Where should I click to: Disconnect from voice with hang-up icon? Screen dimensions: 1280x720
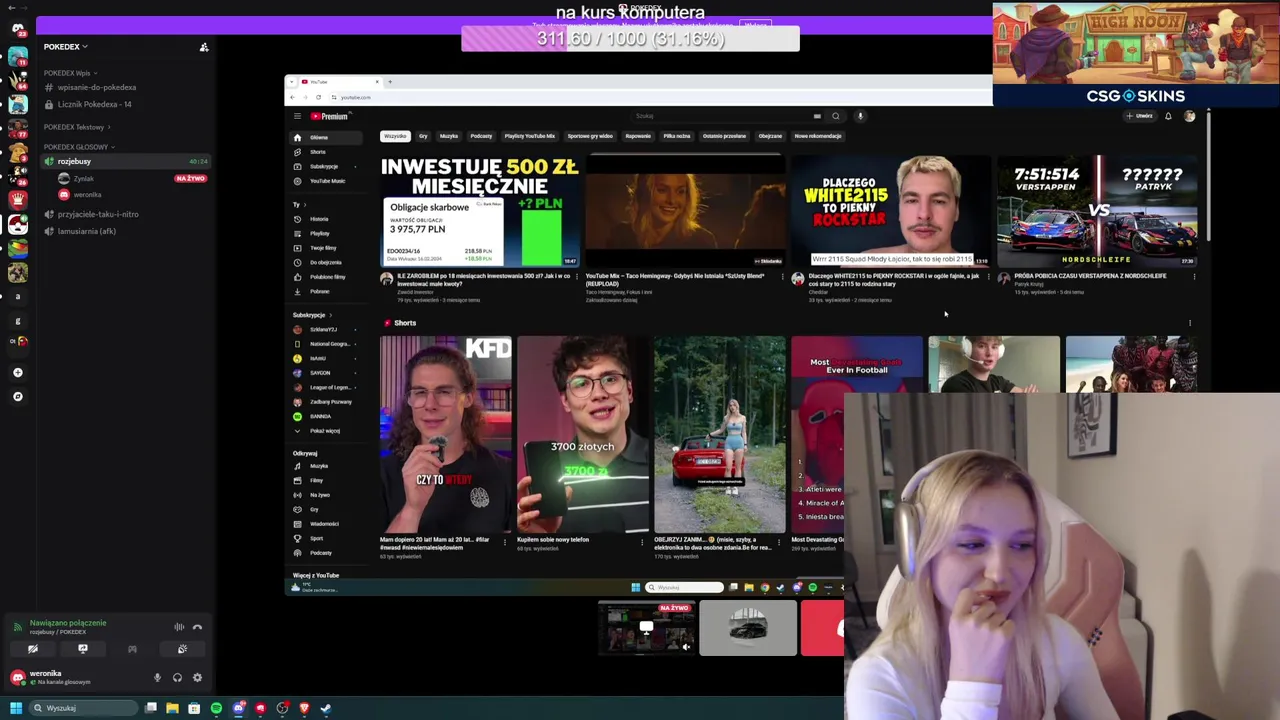[197, 627]
